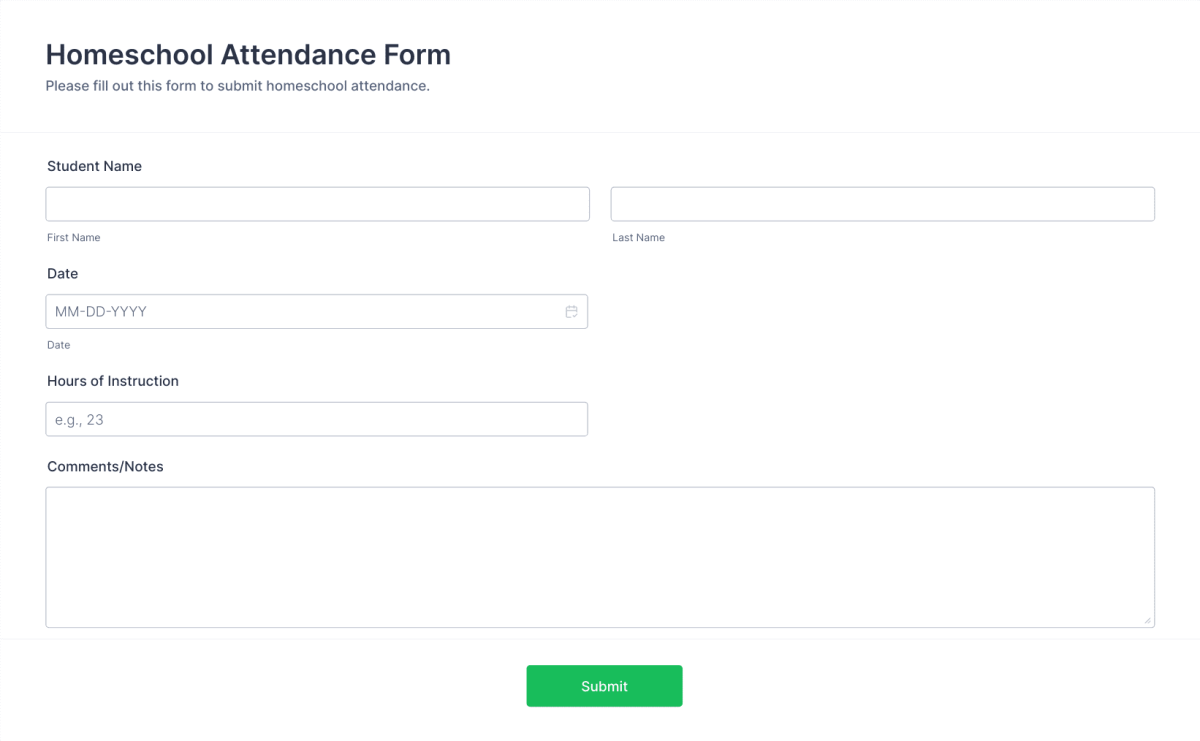The width and height of the screenshot is (1200, 741).
Task: Click the Date field label
Action: click(61, 273)
